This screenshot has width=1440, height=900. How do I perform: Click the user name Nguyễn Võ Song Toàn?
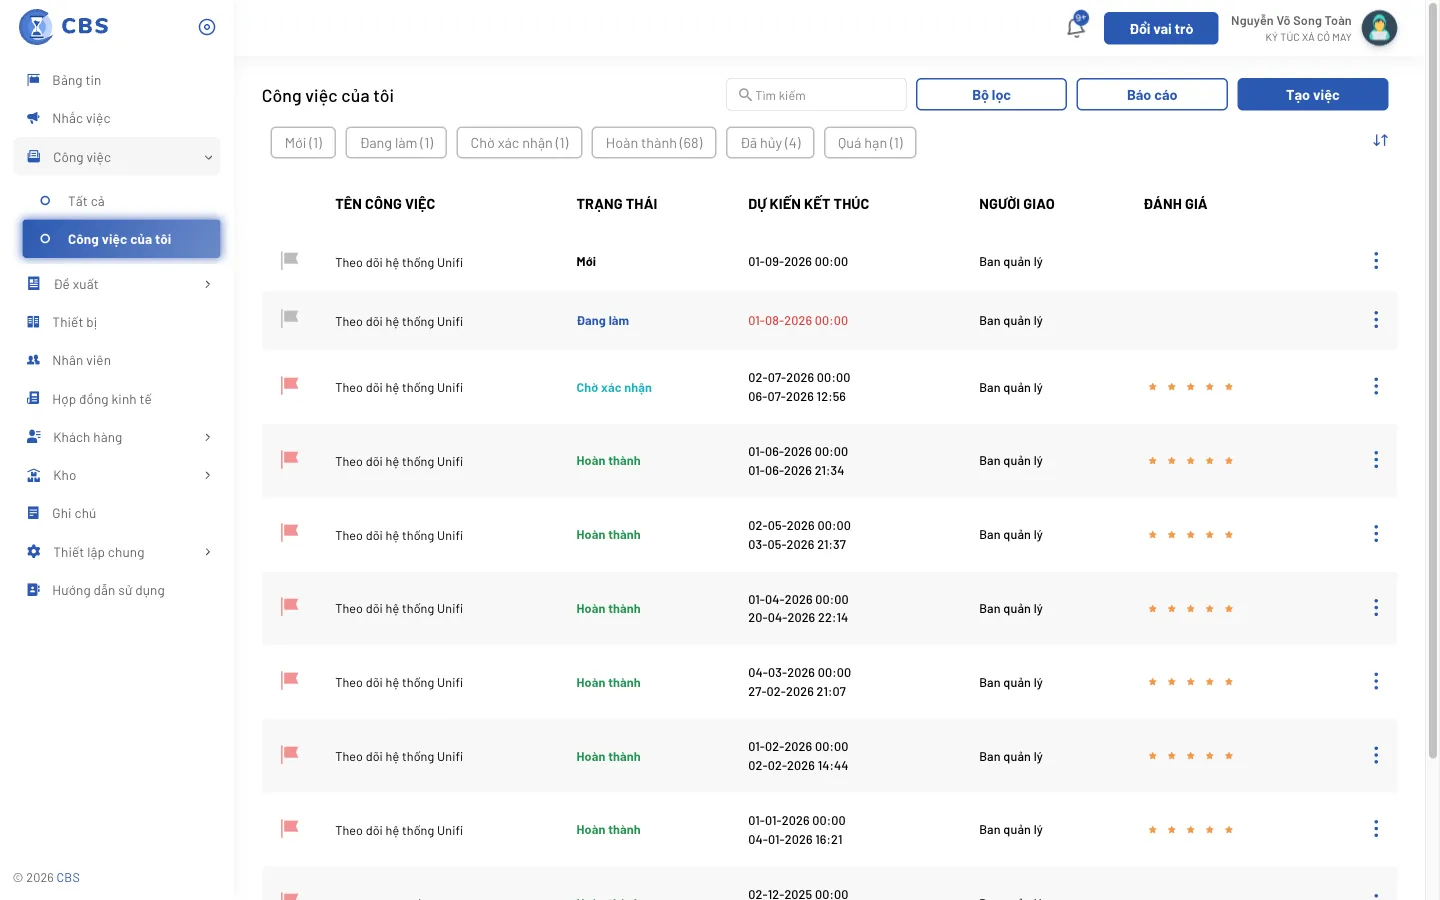tap(1291, 21)
